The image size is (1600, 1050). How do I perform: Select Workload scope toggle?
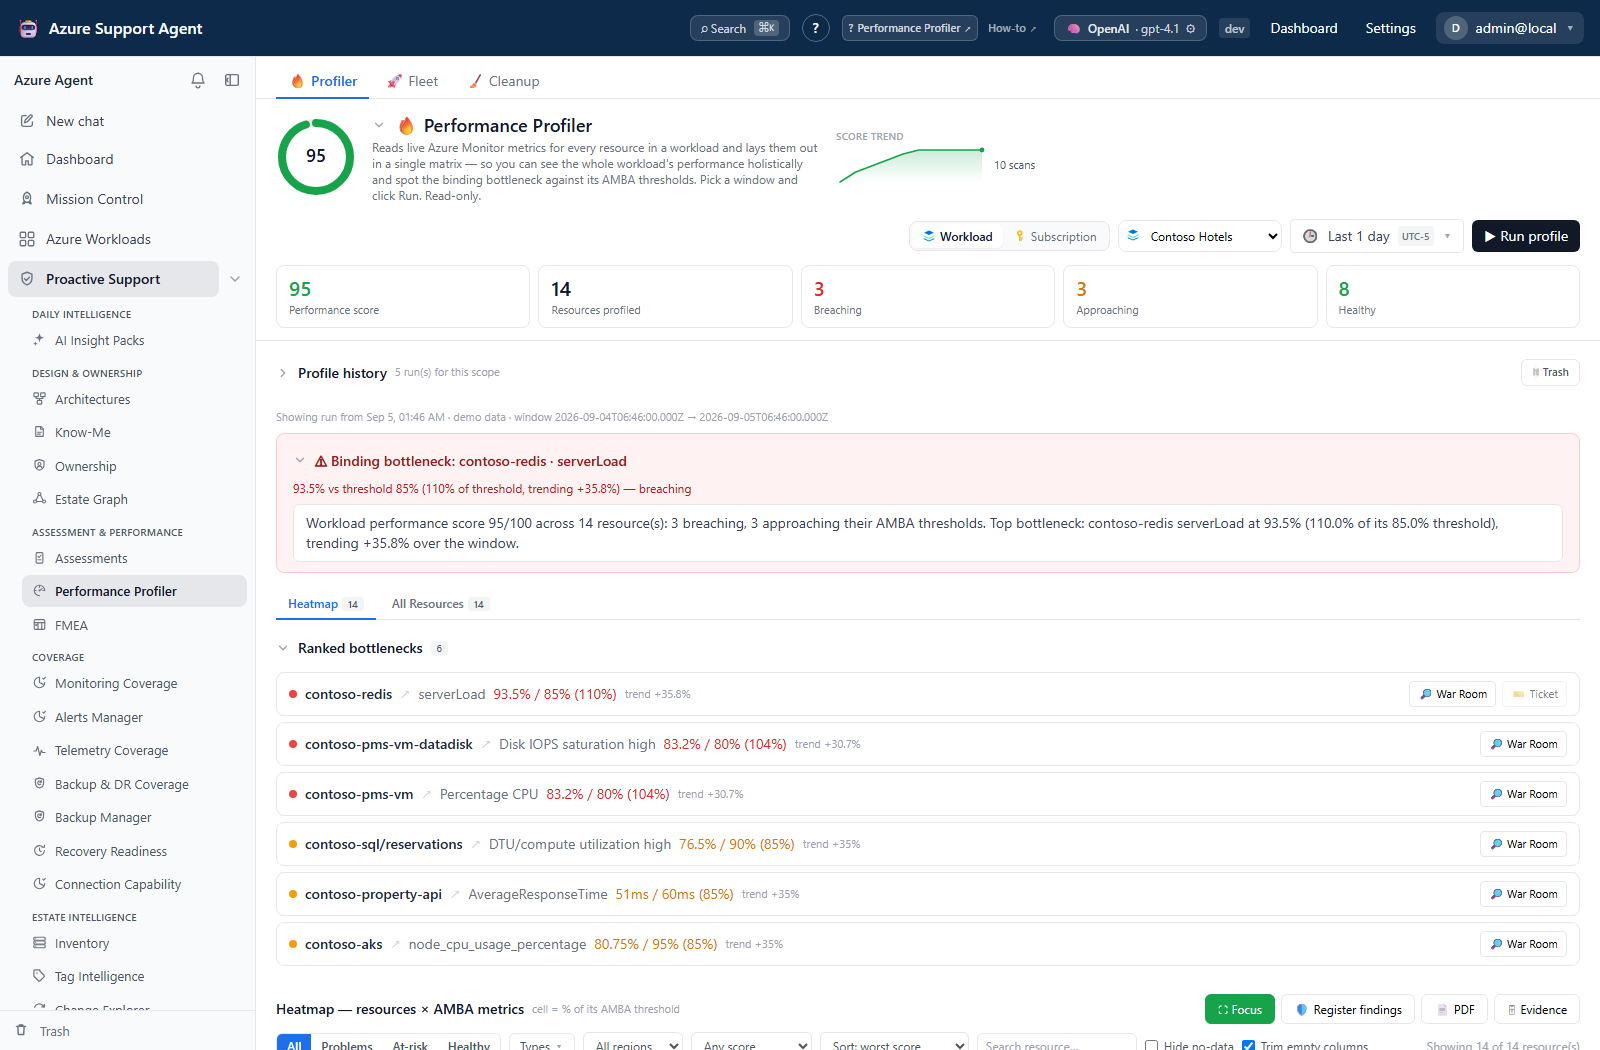tap(958, 237)
